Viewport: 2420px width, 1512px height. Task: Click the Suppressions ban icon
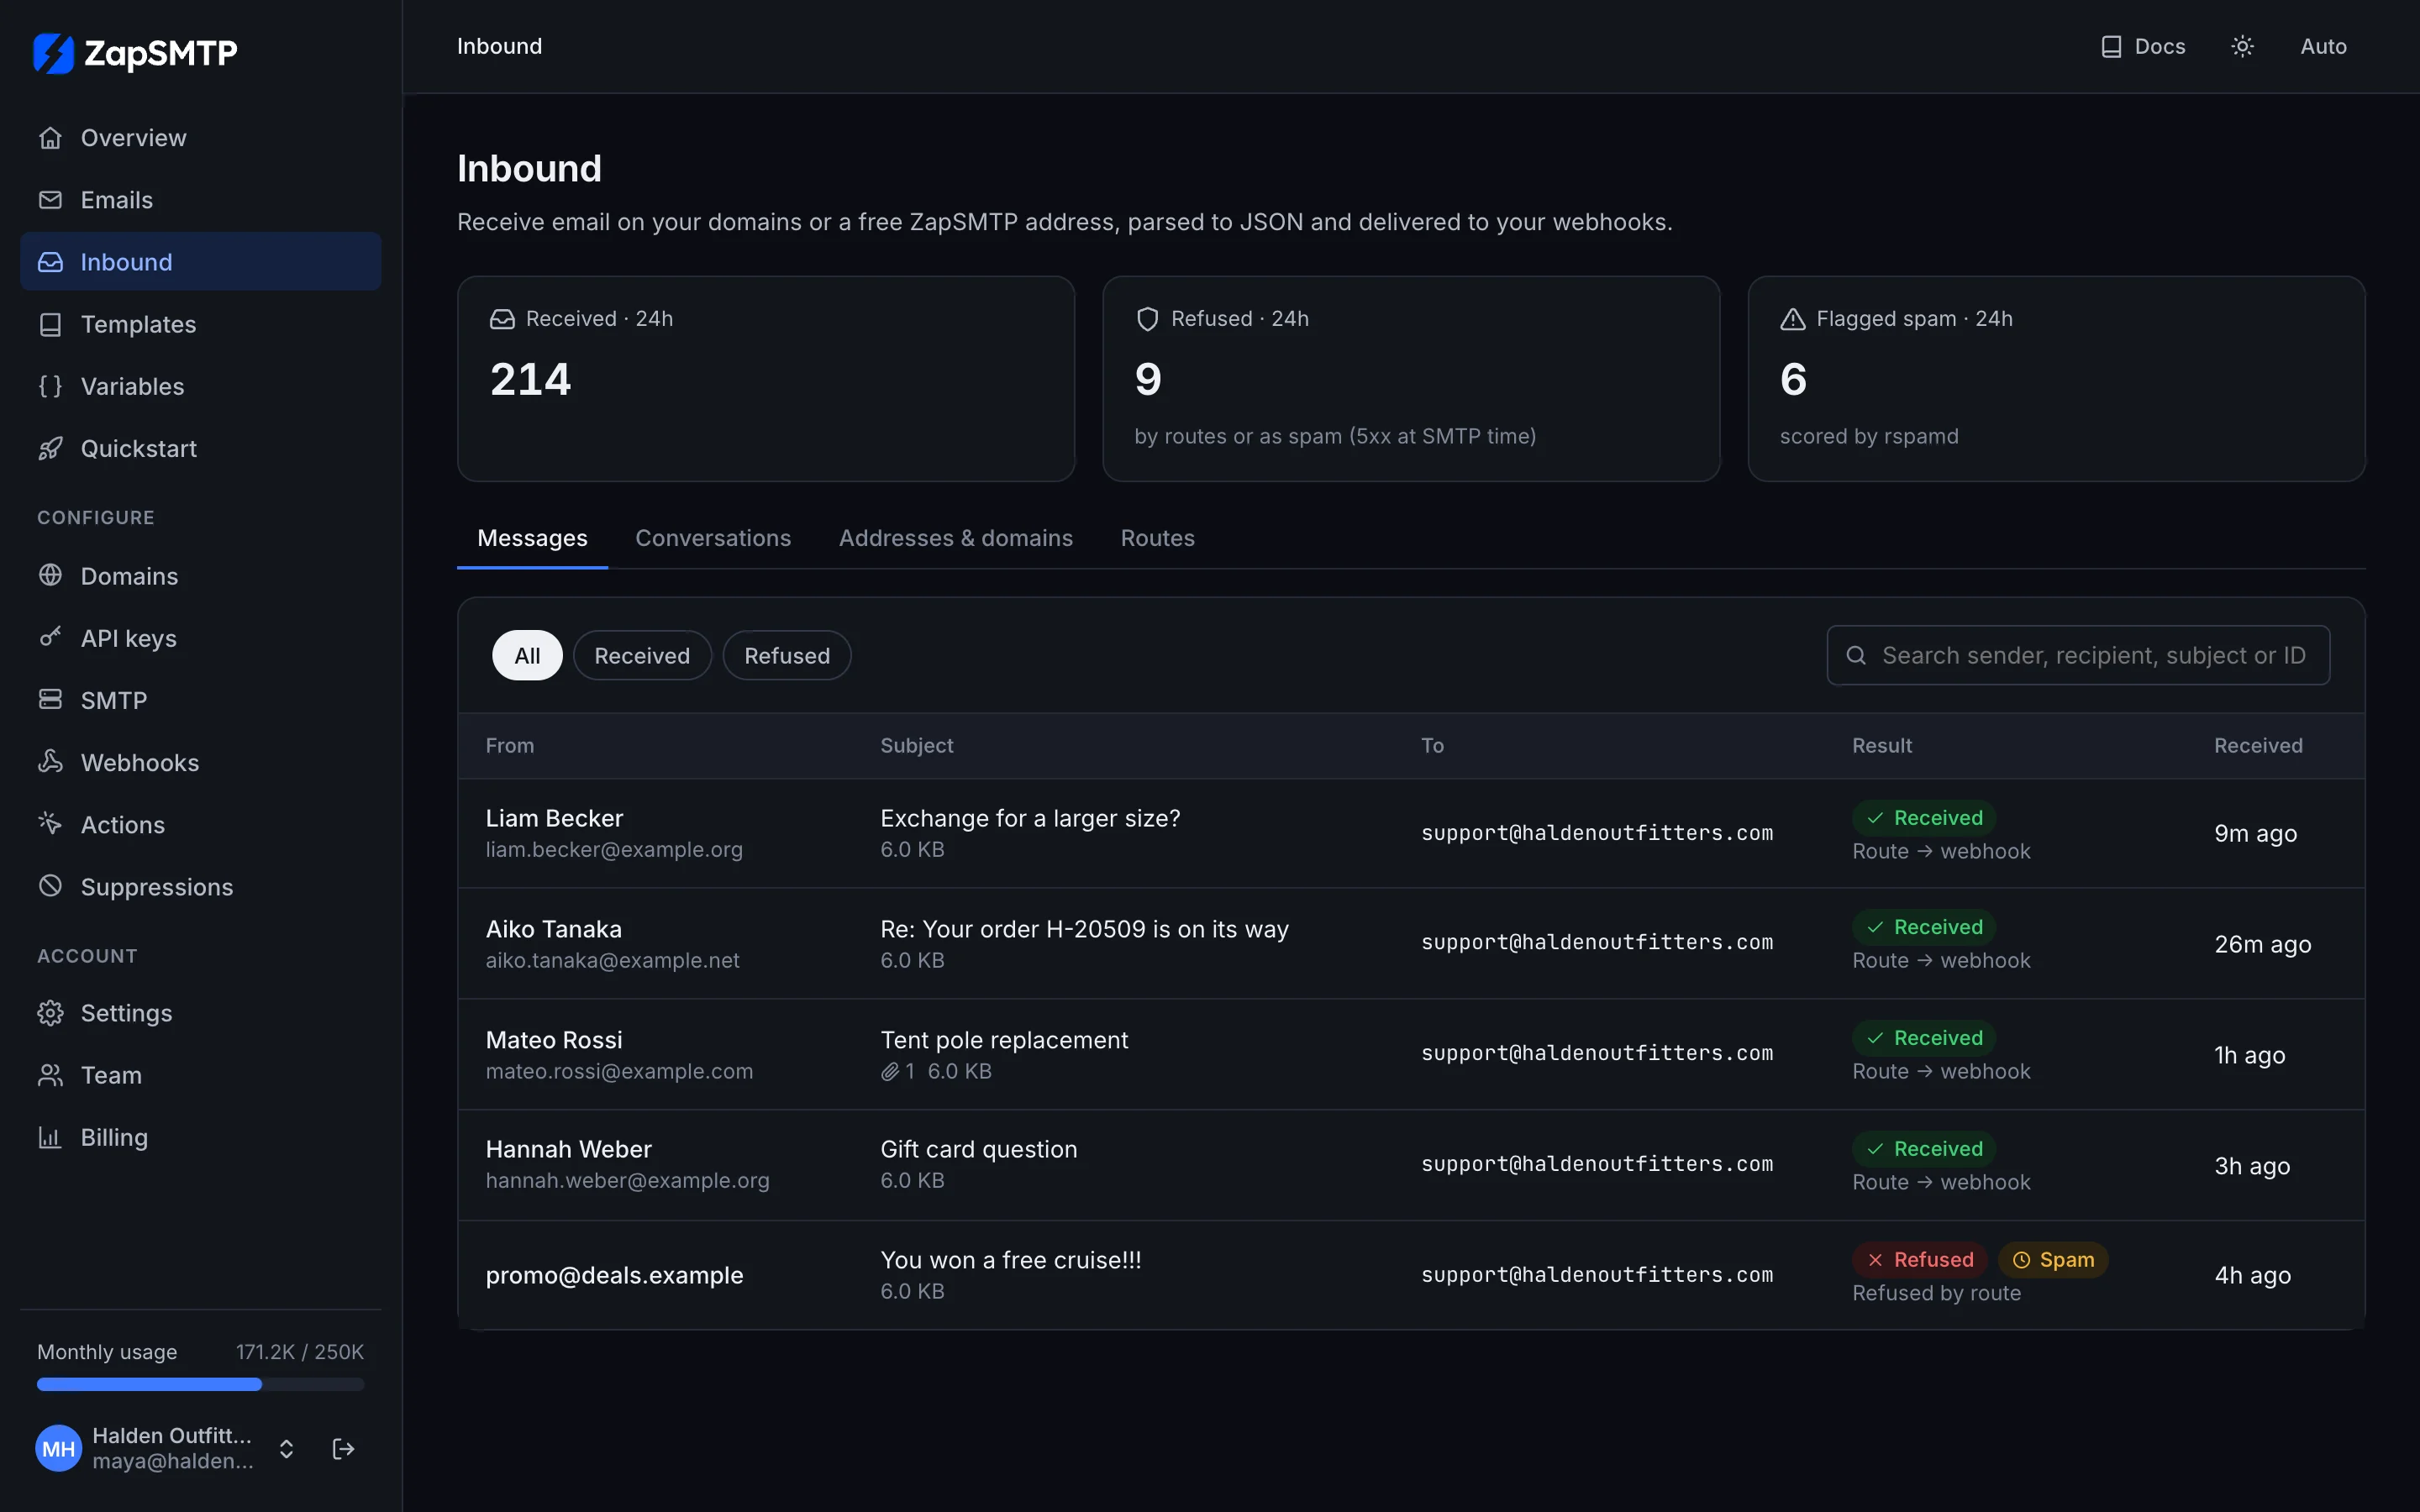tap(50, 886)
